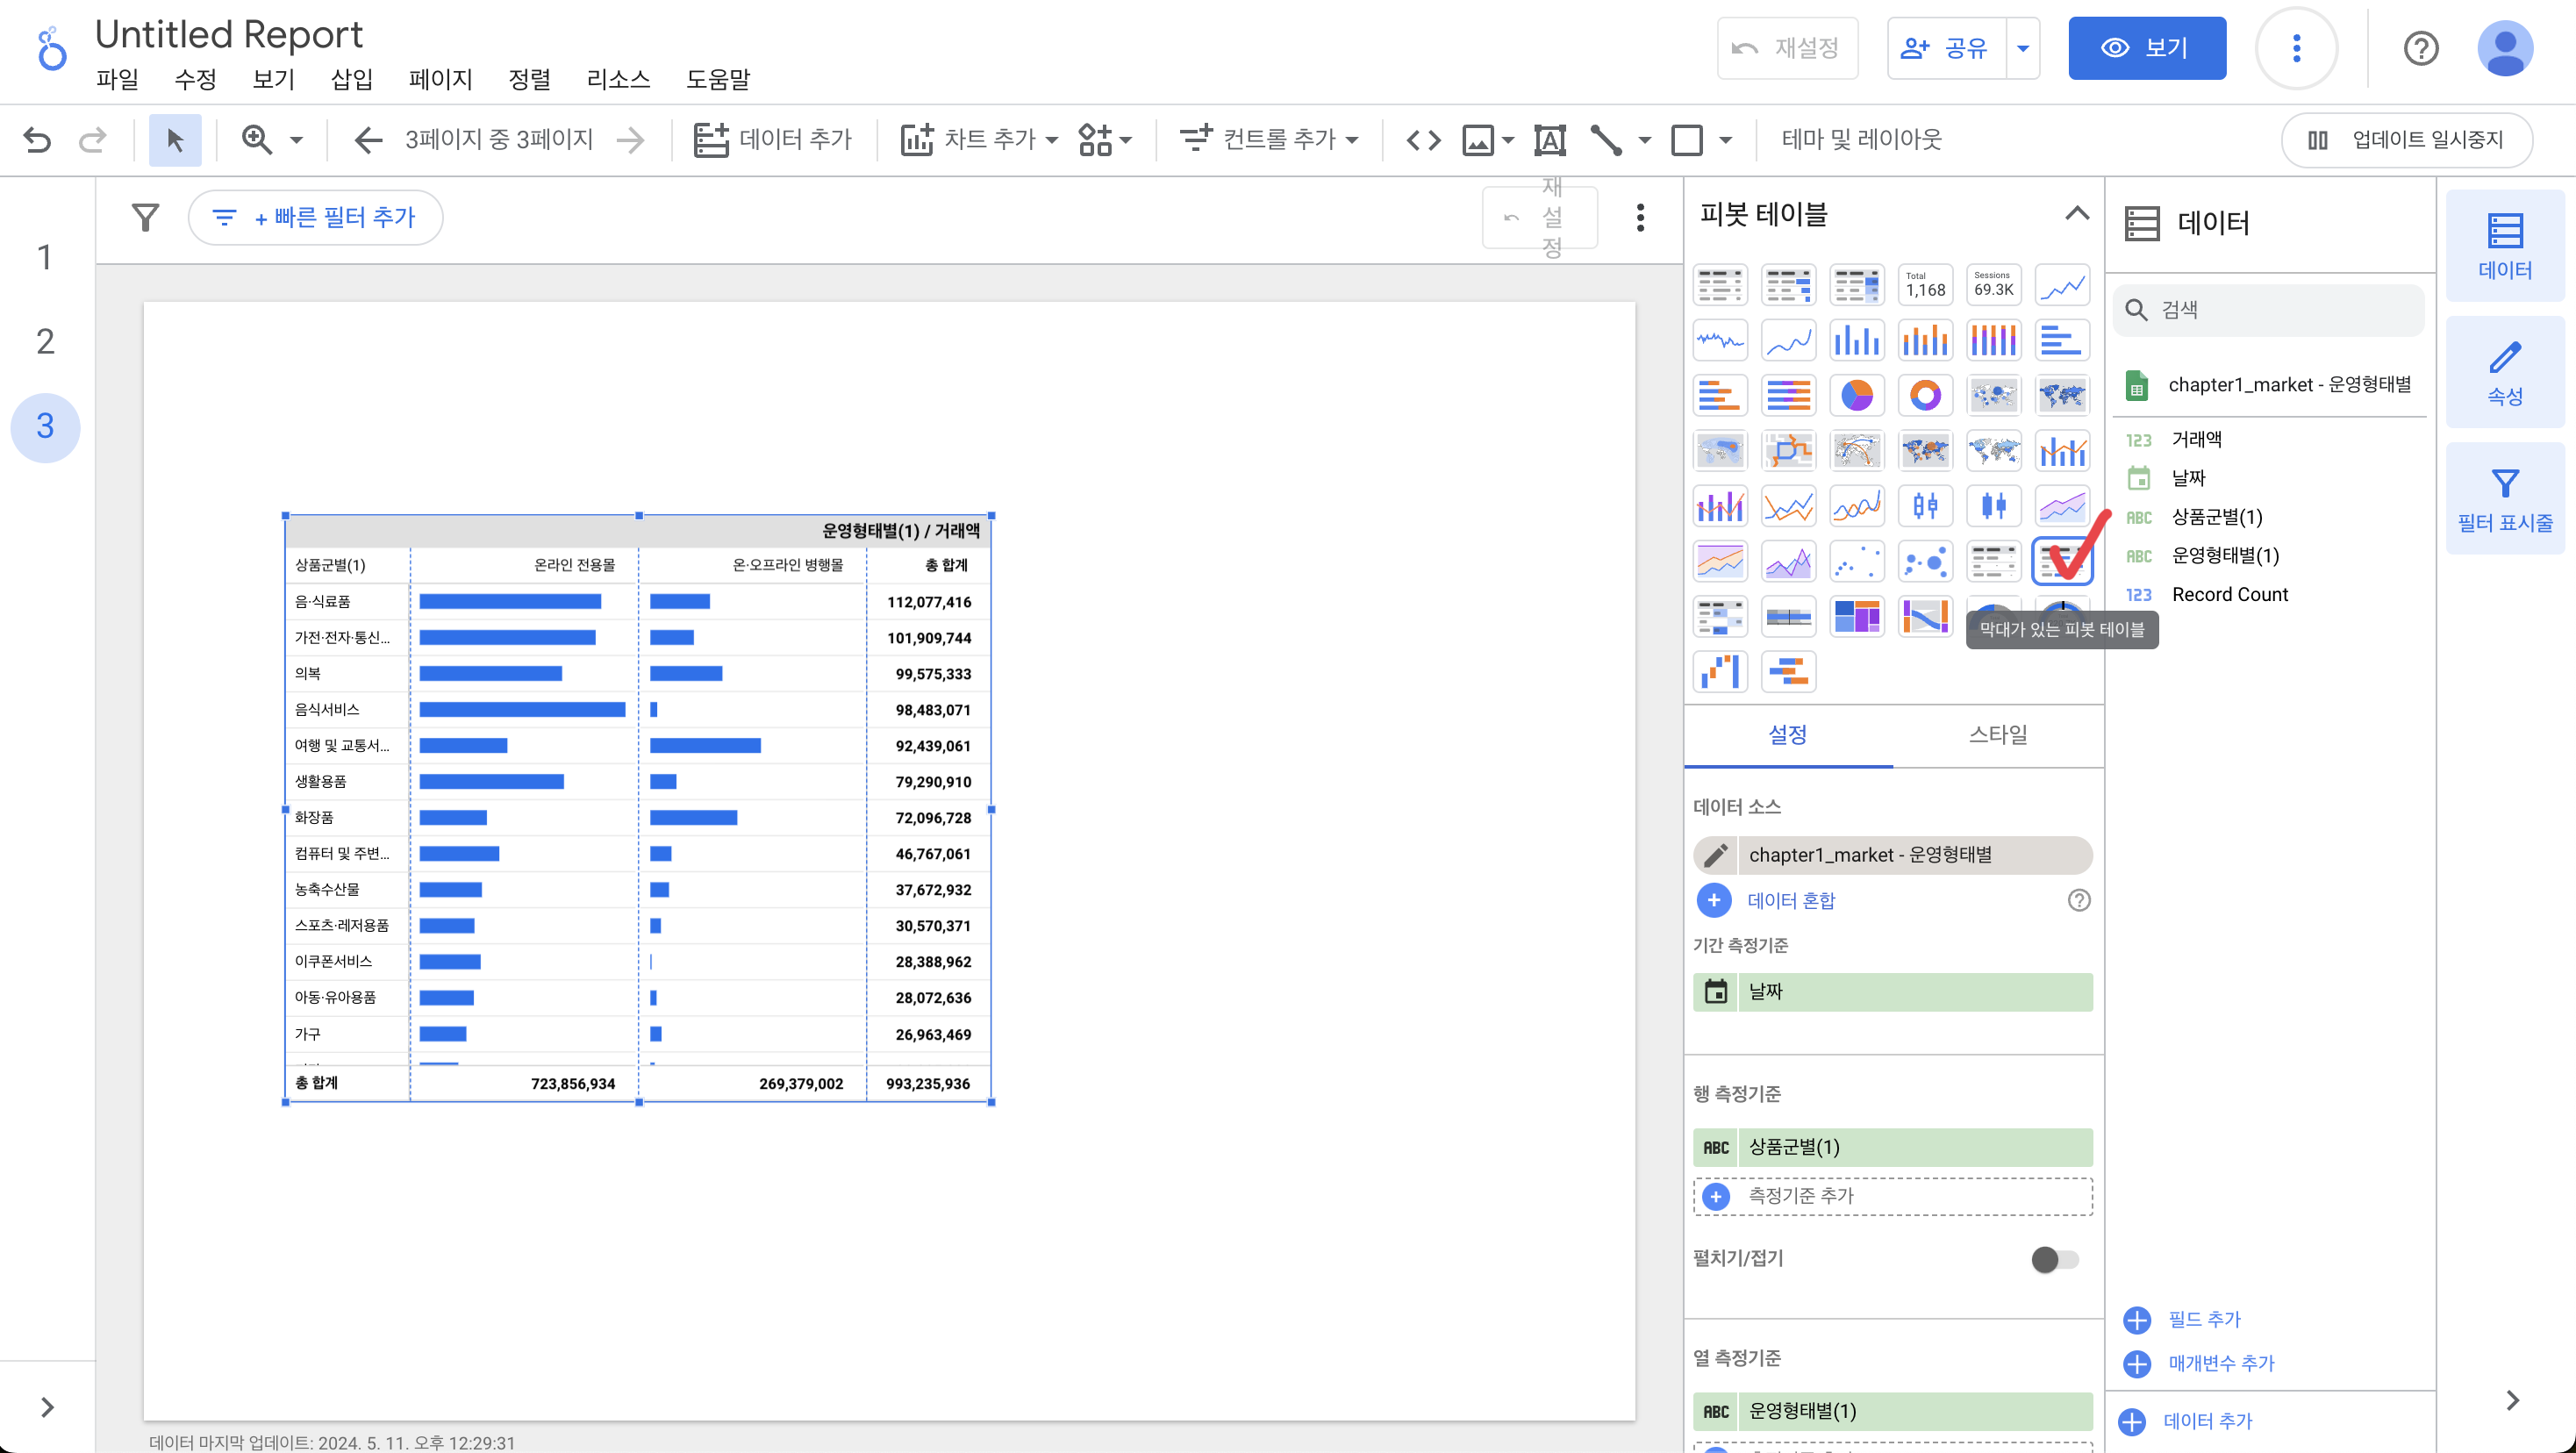Open the 속성 properties side panel
Viewport: 2576px width, 1453px height.
(x=2504, y=373)
